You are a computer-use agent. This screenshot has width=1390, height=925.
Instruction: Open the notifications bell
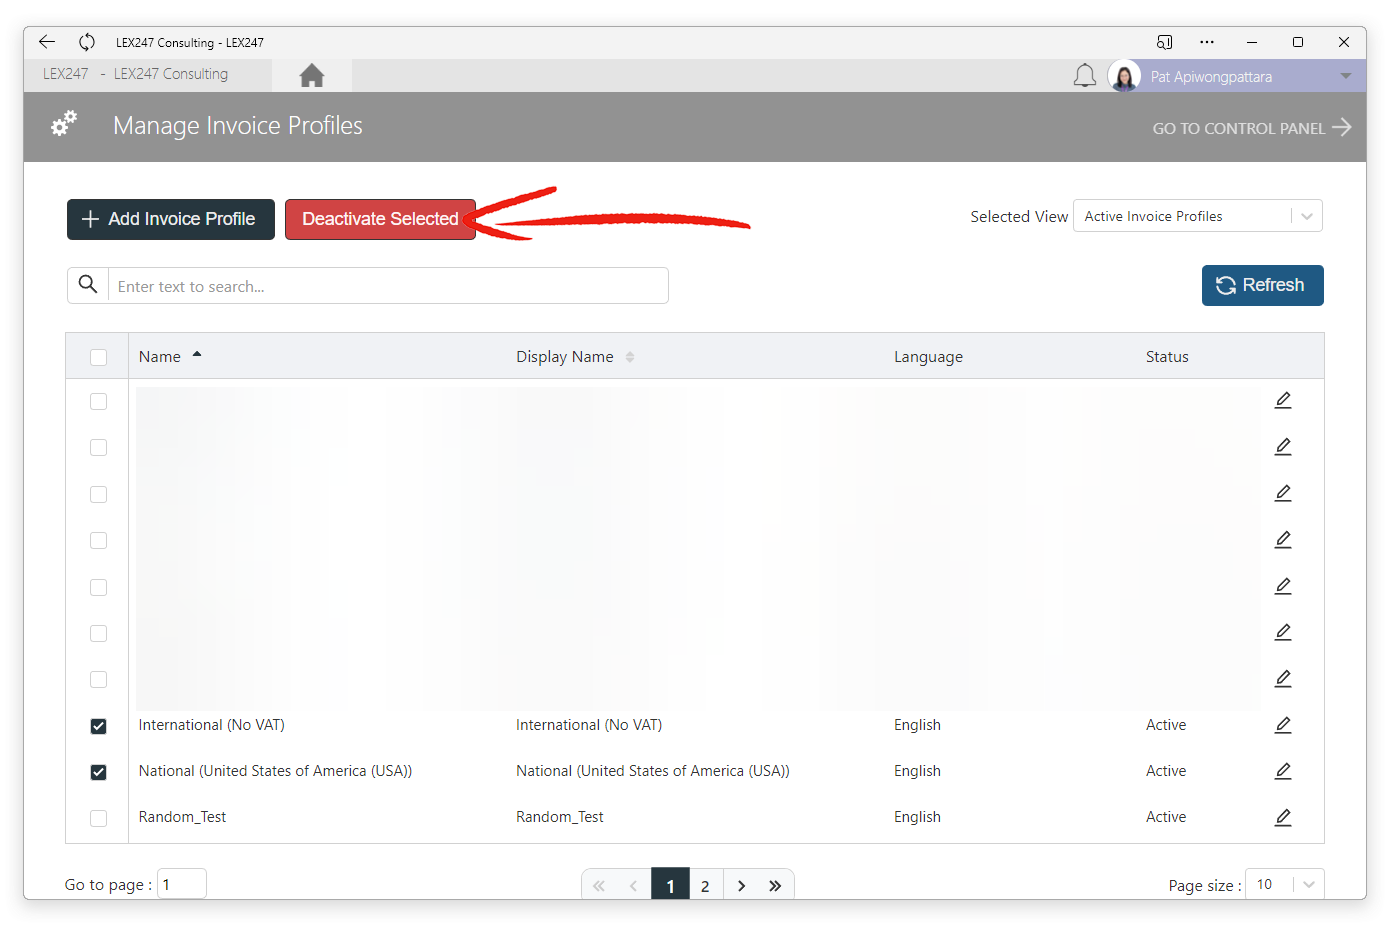[x=1085, y=76]
